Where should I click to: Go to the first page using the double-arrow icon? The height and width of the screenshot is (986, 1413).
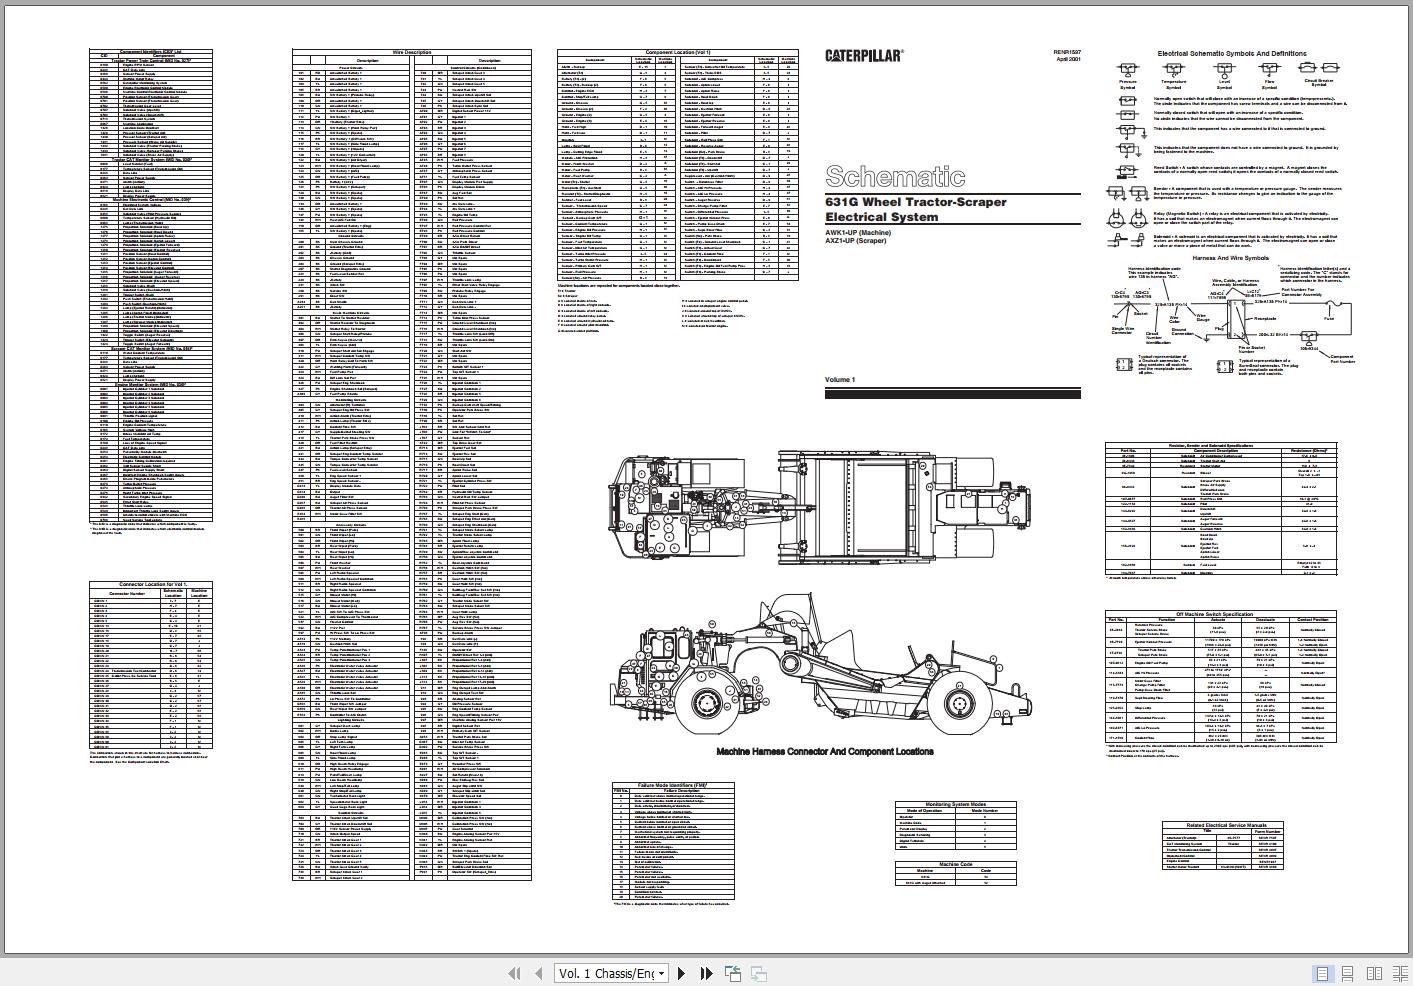514,972
